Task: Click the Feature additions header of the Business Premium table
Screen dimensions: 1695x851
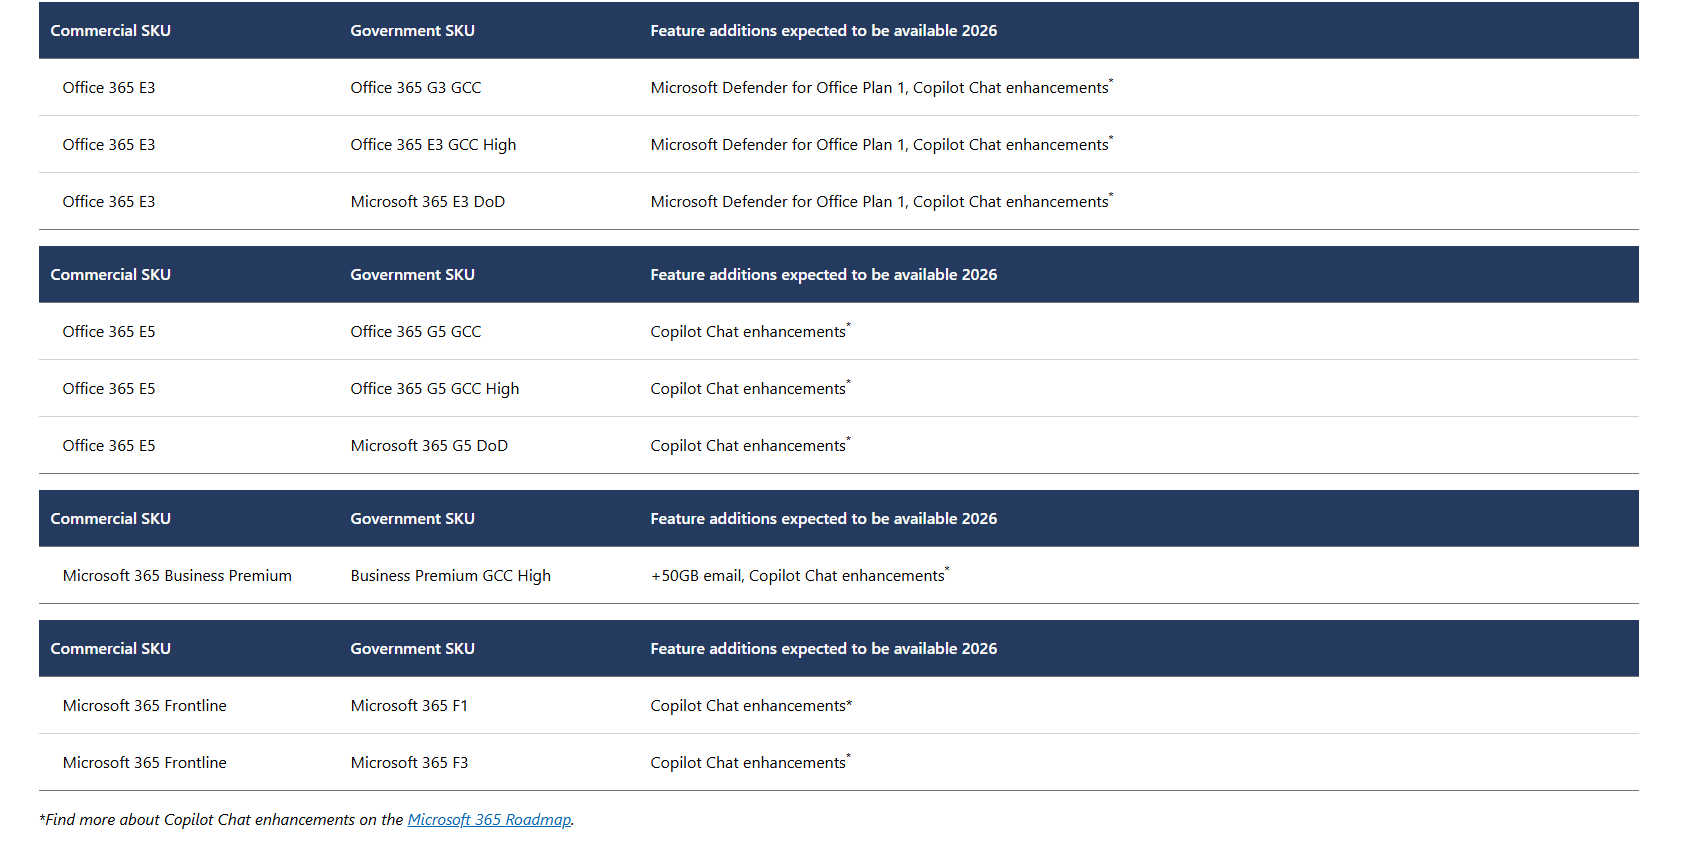Action: 824,519
